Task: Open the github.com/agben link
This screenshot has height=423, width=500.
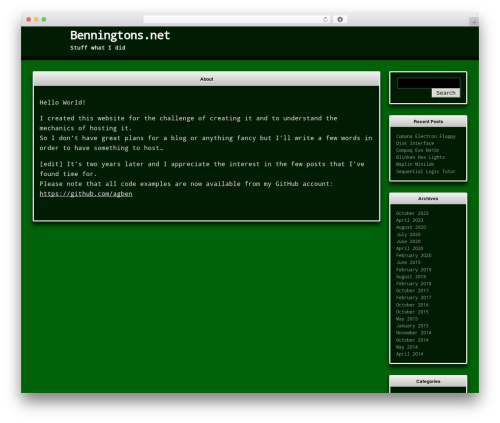Action: pos(86,194)
